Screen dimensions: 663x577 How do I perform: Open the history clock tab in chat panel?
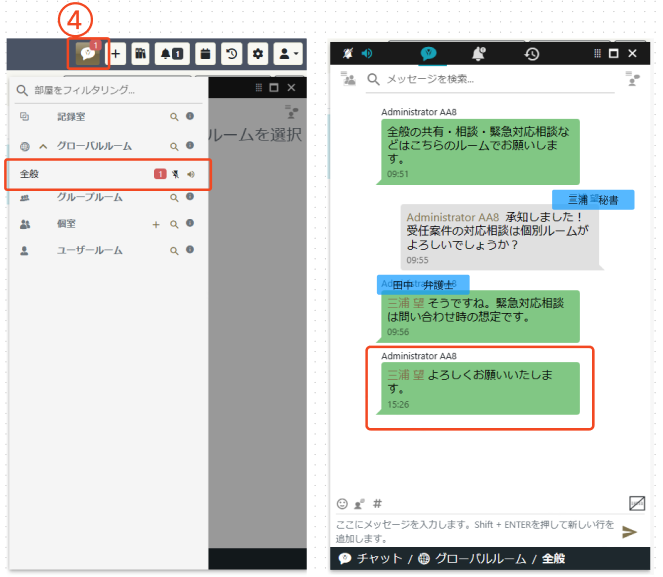click(533, 53)
